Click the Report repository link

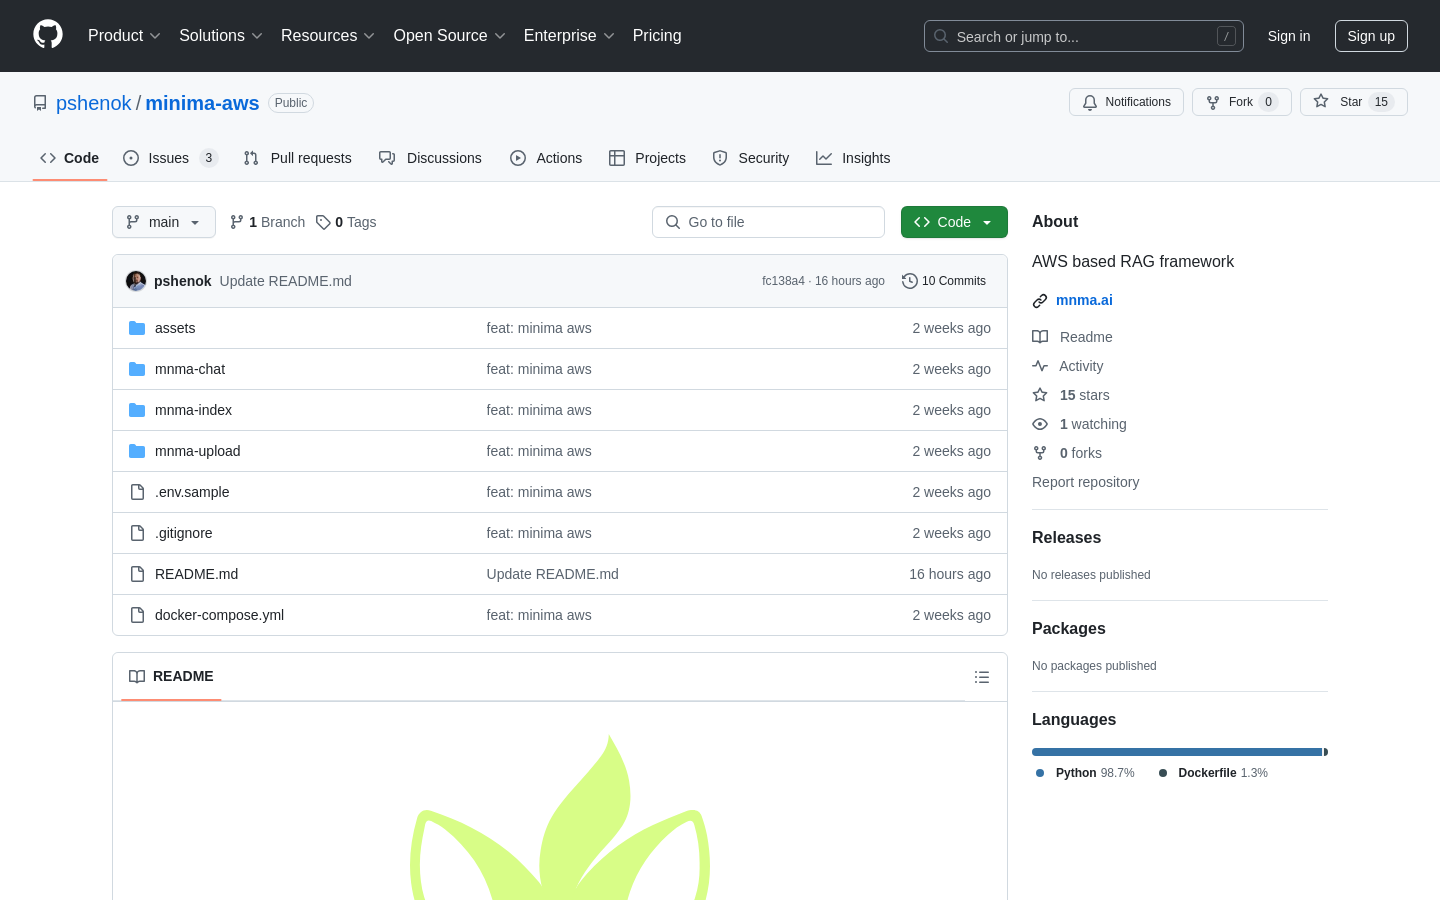tap(1086, 482)
